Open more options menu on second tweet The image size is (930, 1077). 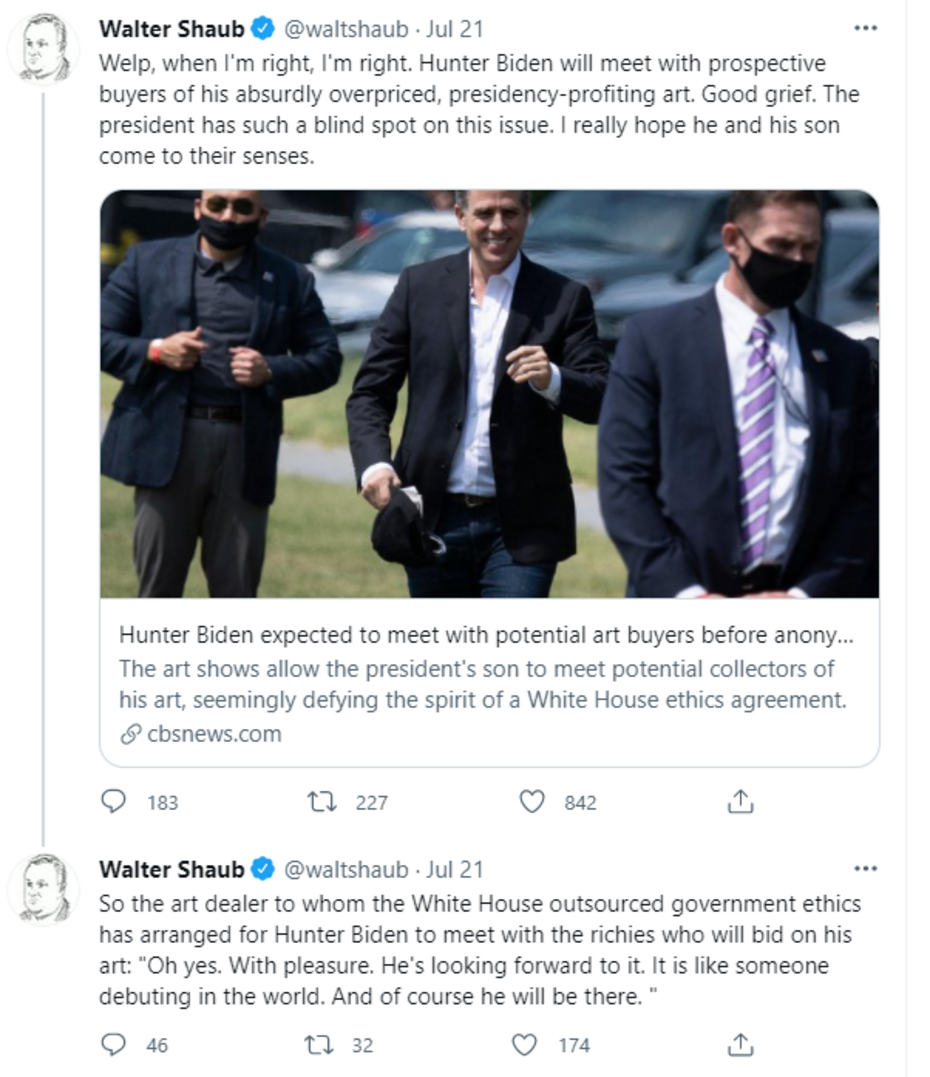tap(865, 869)
